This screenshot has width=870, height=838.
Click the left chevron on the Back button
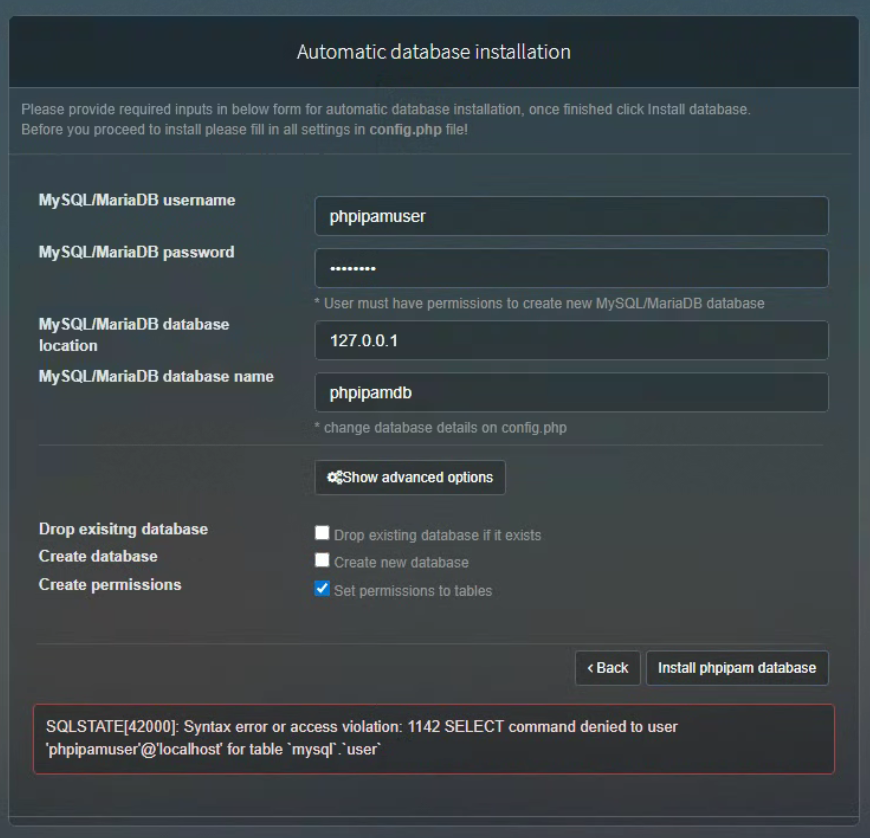(590, 668)
